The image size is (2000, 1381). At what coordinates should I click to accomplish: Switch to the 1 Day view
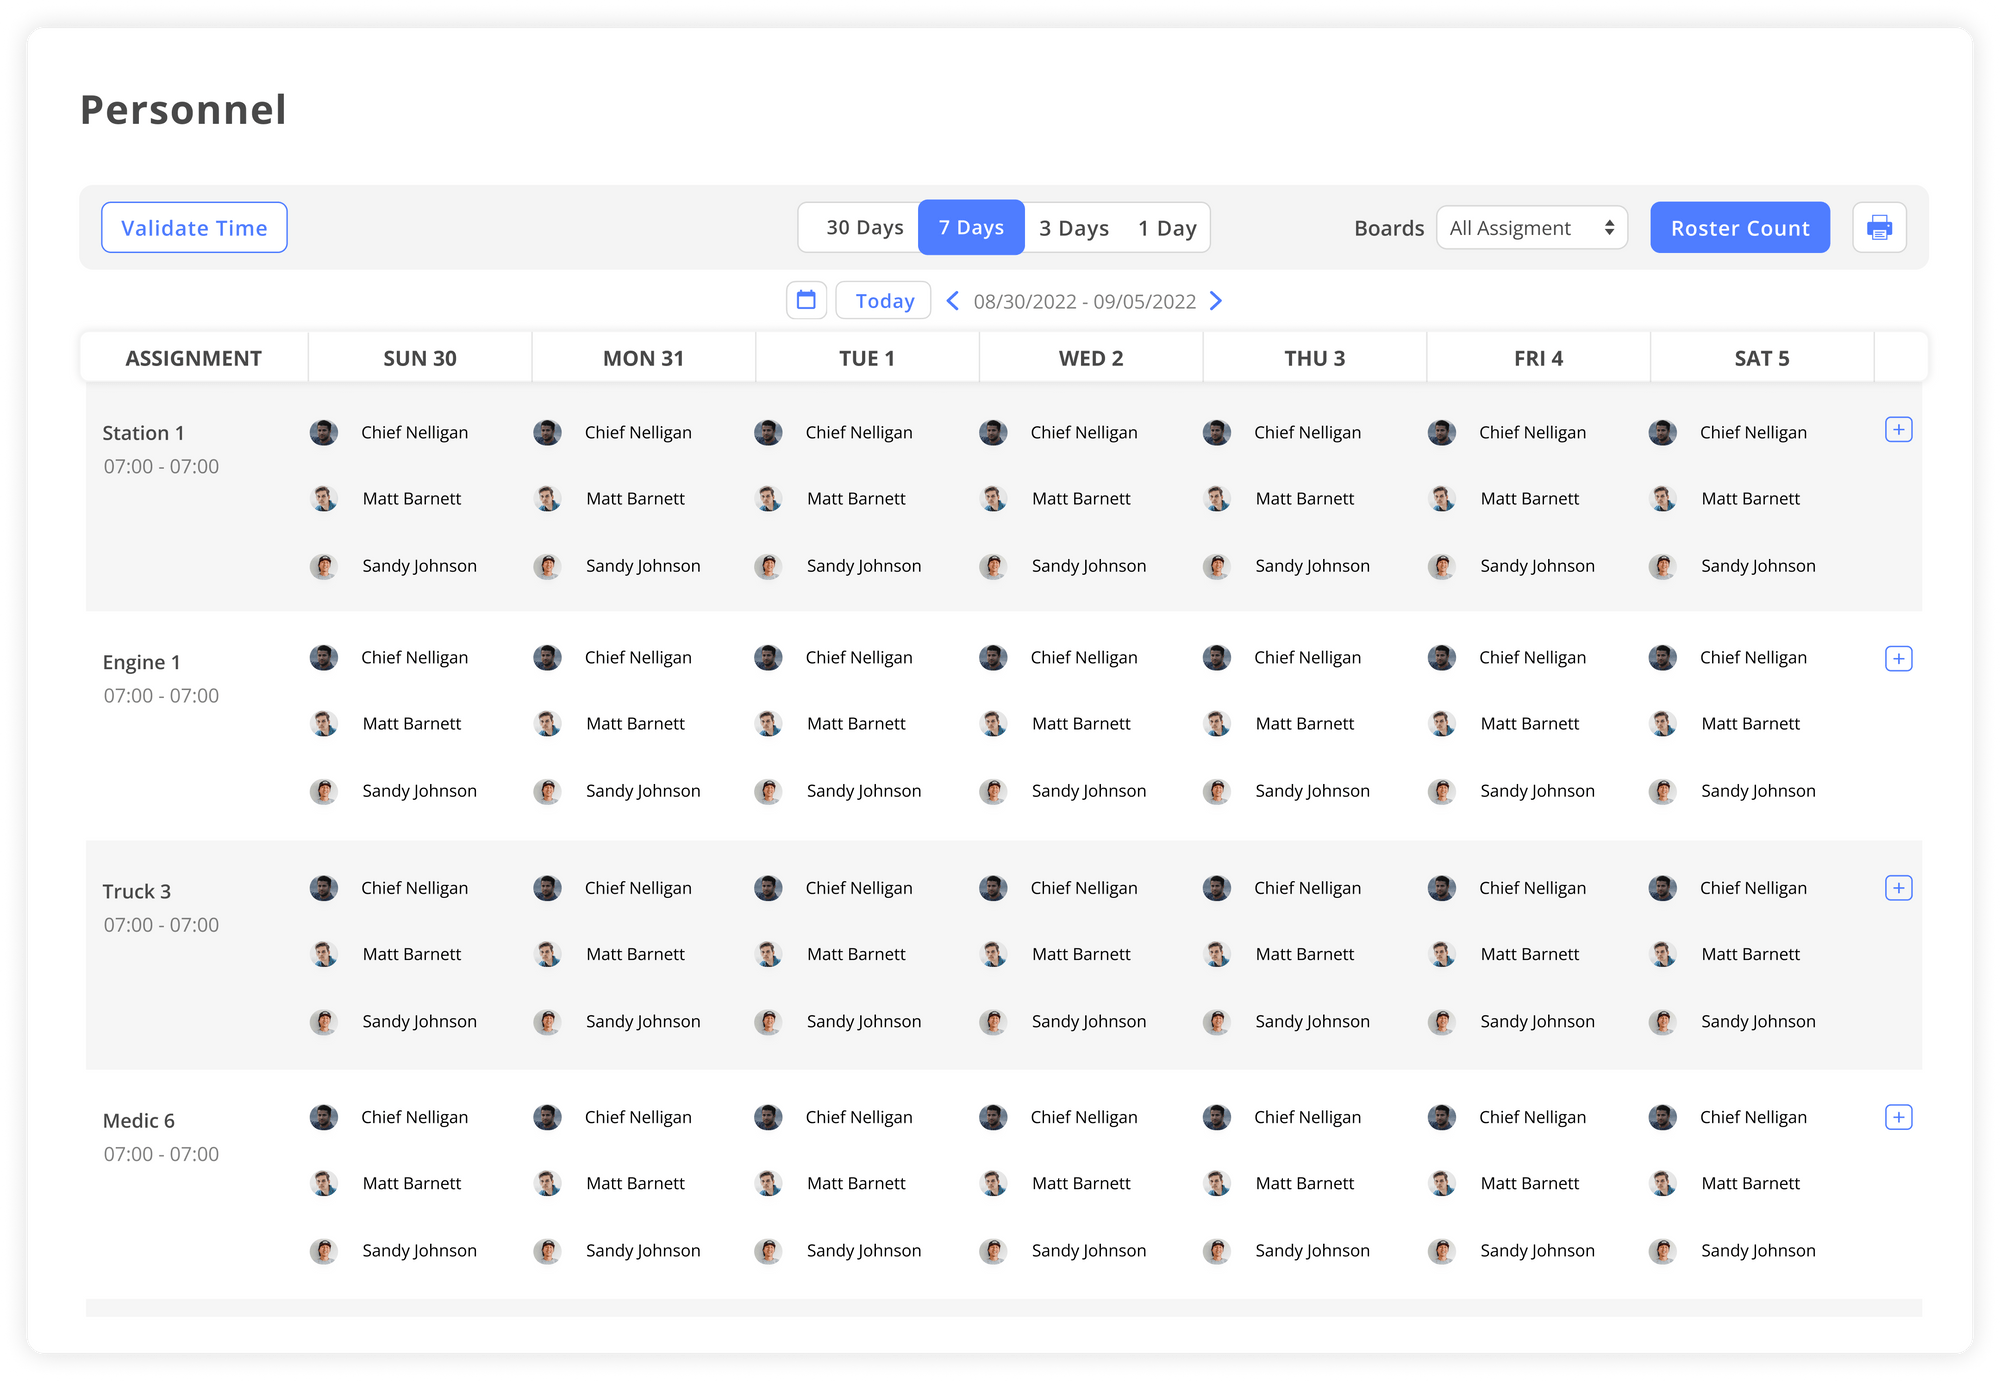[x=1167, y=227]
